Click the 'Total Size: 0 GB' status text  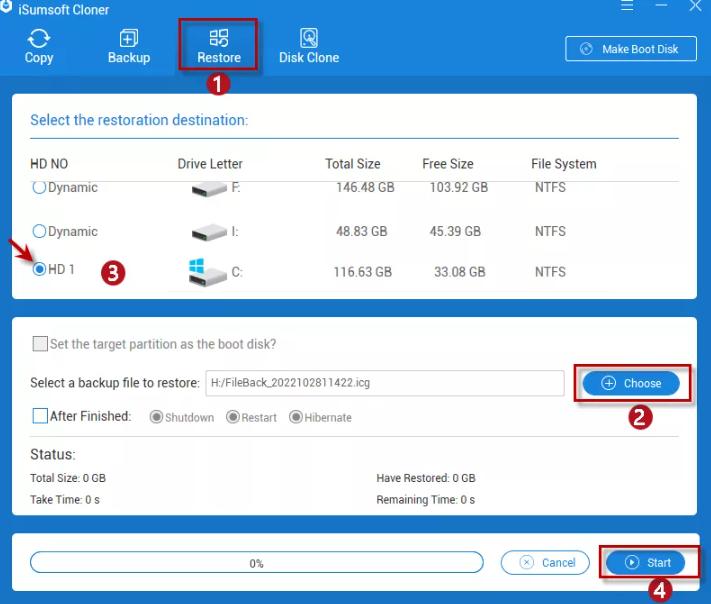coord(68,478)
